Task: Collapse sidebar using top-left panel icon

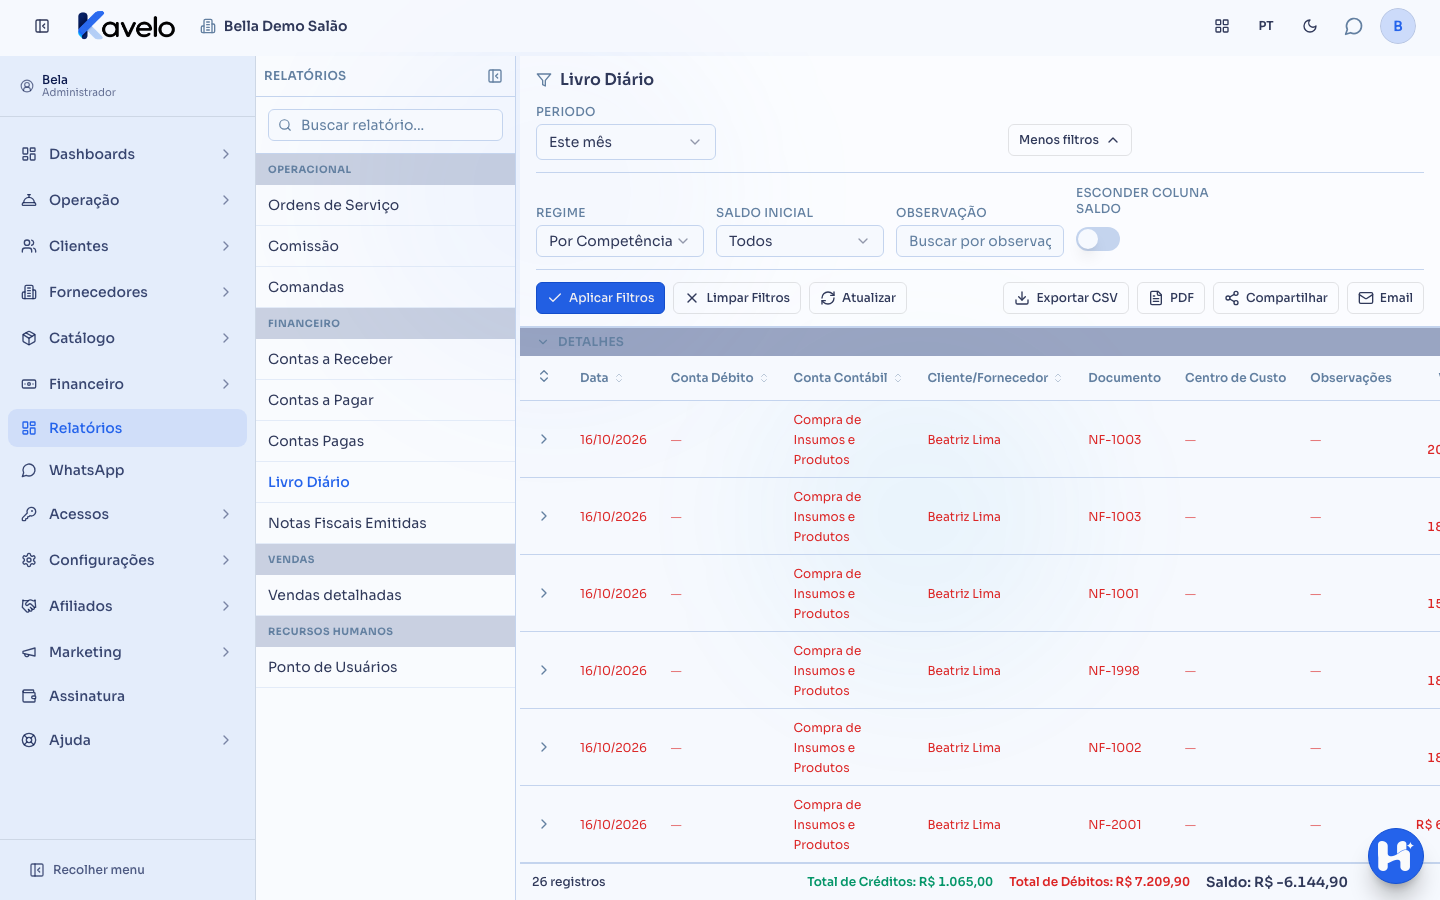Action: click(x=42, y=26)
